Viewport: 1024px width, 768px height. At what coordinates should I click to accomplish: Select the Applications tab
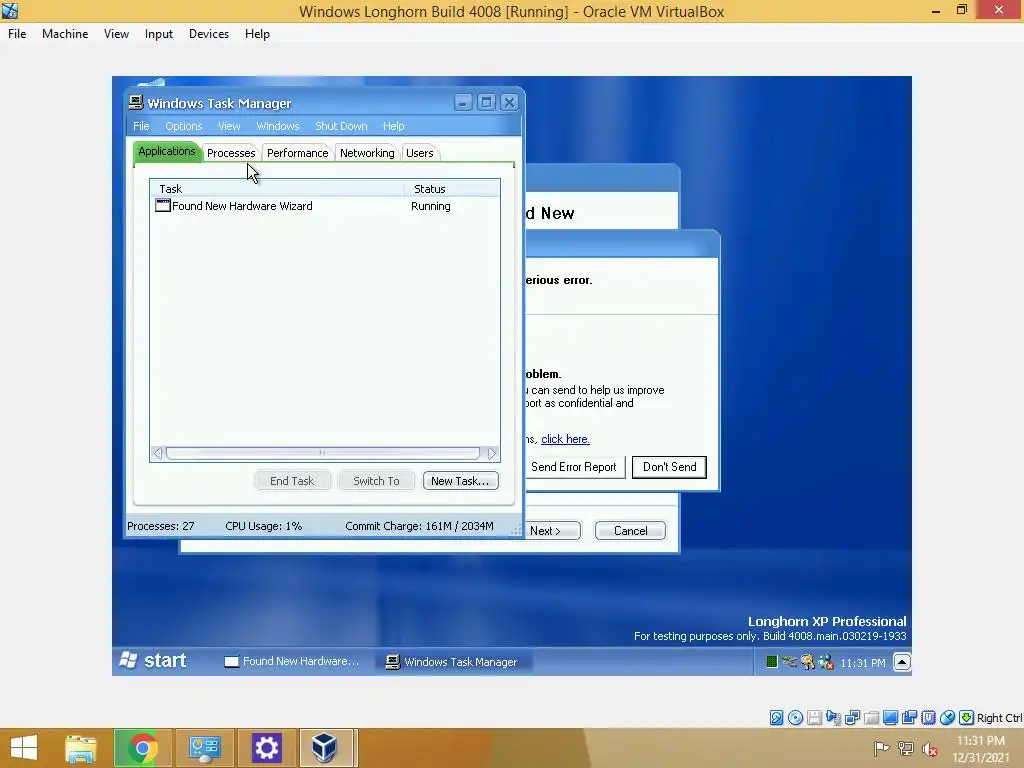tap(167, 152)
